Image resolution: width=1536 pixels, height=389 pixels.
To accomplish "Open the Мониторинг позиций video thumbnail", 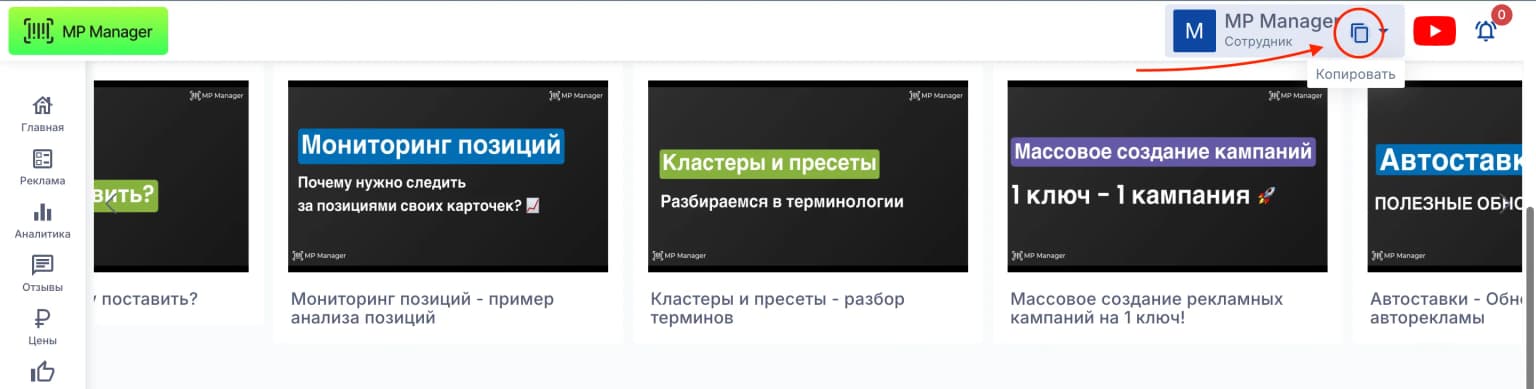I will tap(448, 176).
